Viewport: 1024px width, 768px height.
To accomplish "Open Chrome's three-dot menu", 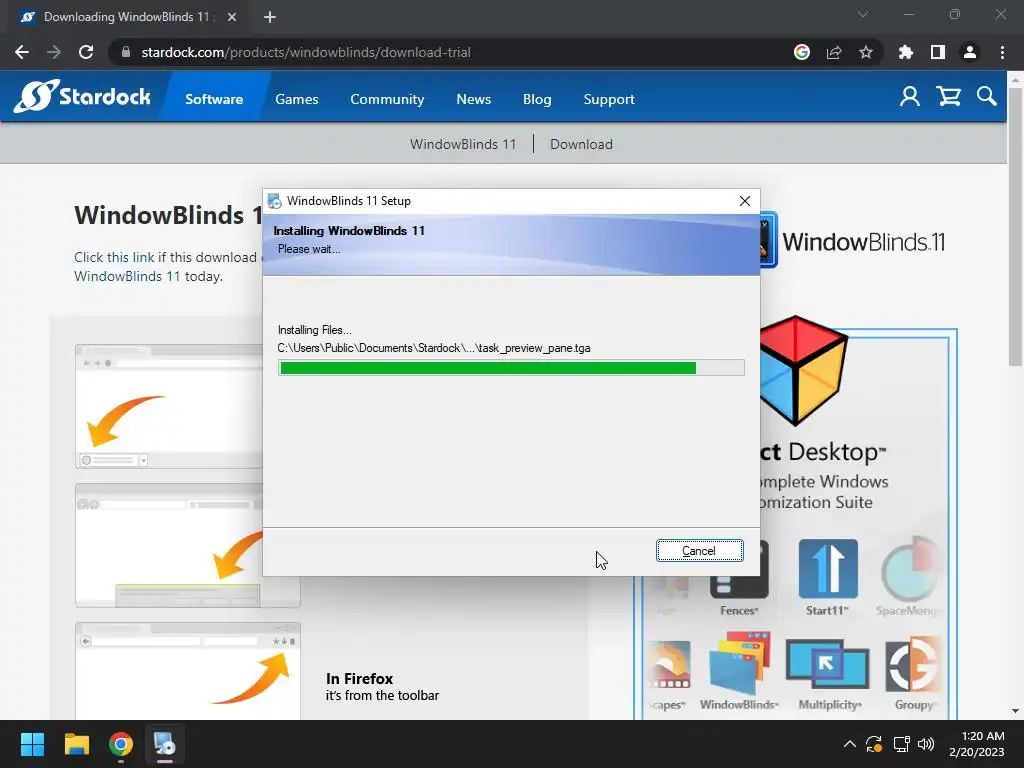I will click(x=1002, y=52).
